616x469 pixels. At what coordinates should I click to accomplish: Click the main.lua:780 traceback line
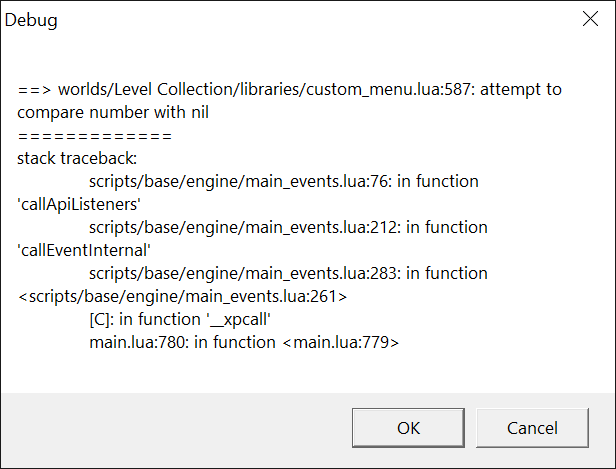click(x=244, y=343)
